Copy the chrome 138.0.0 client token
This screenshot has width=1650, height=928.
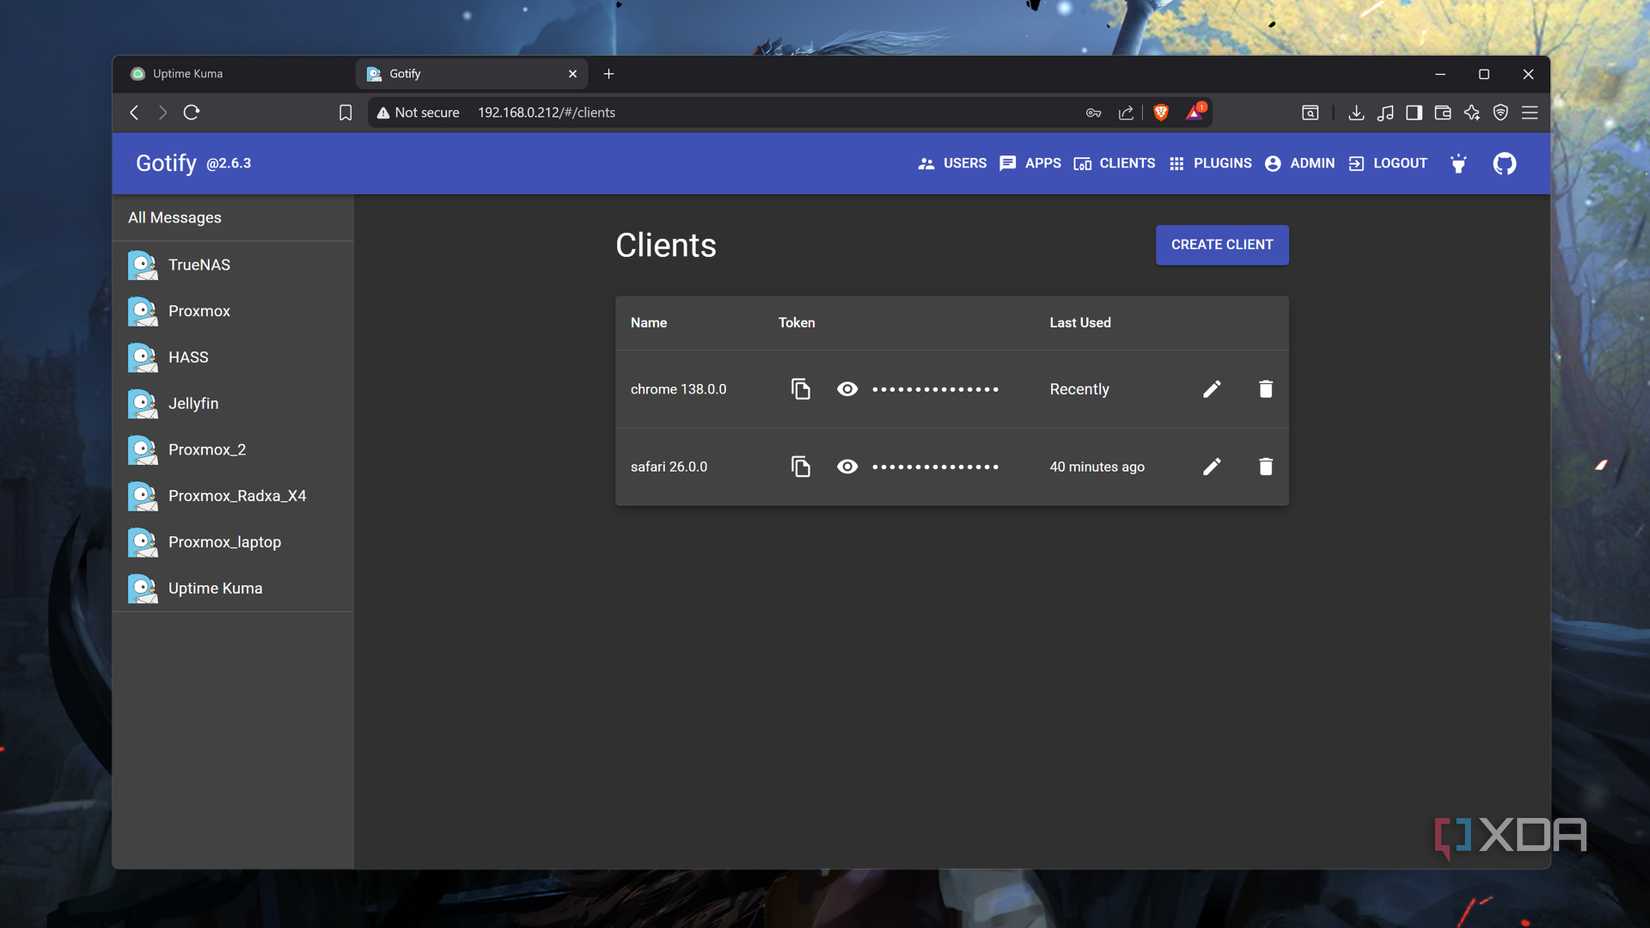click(800, 389)
